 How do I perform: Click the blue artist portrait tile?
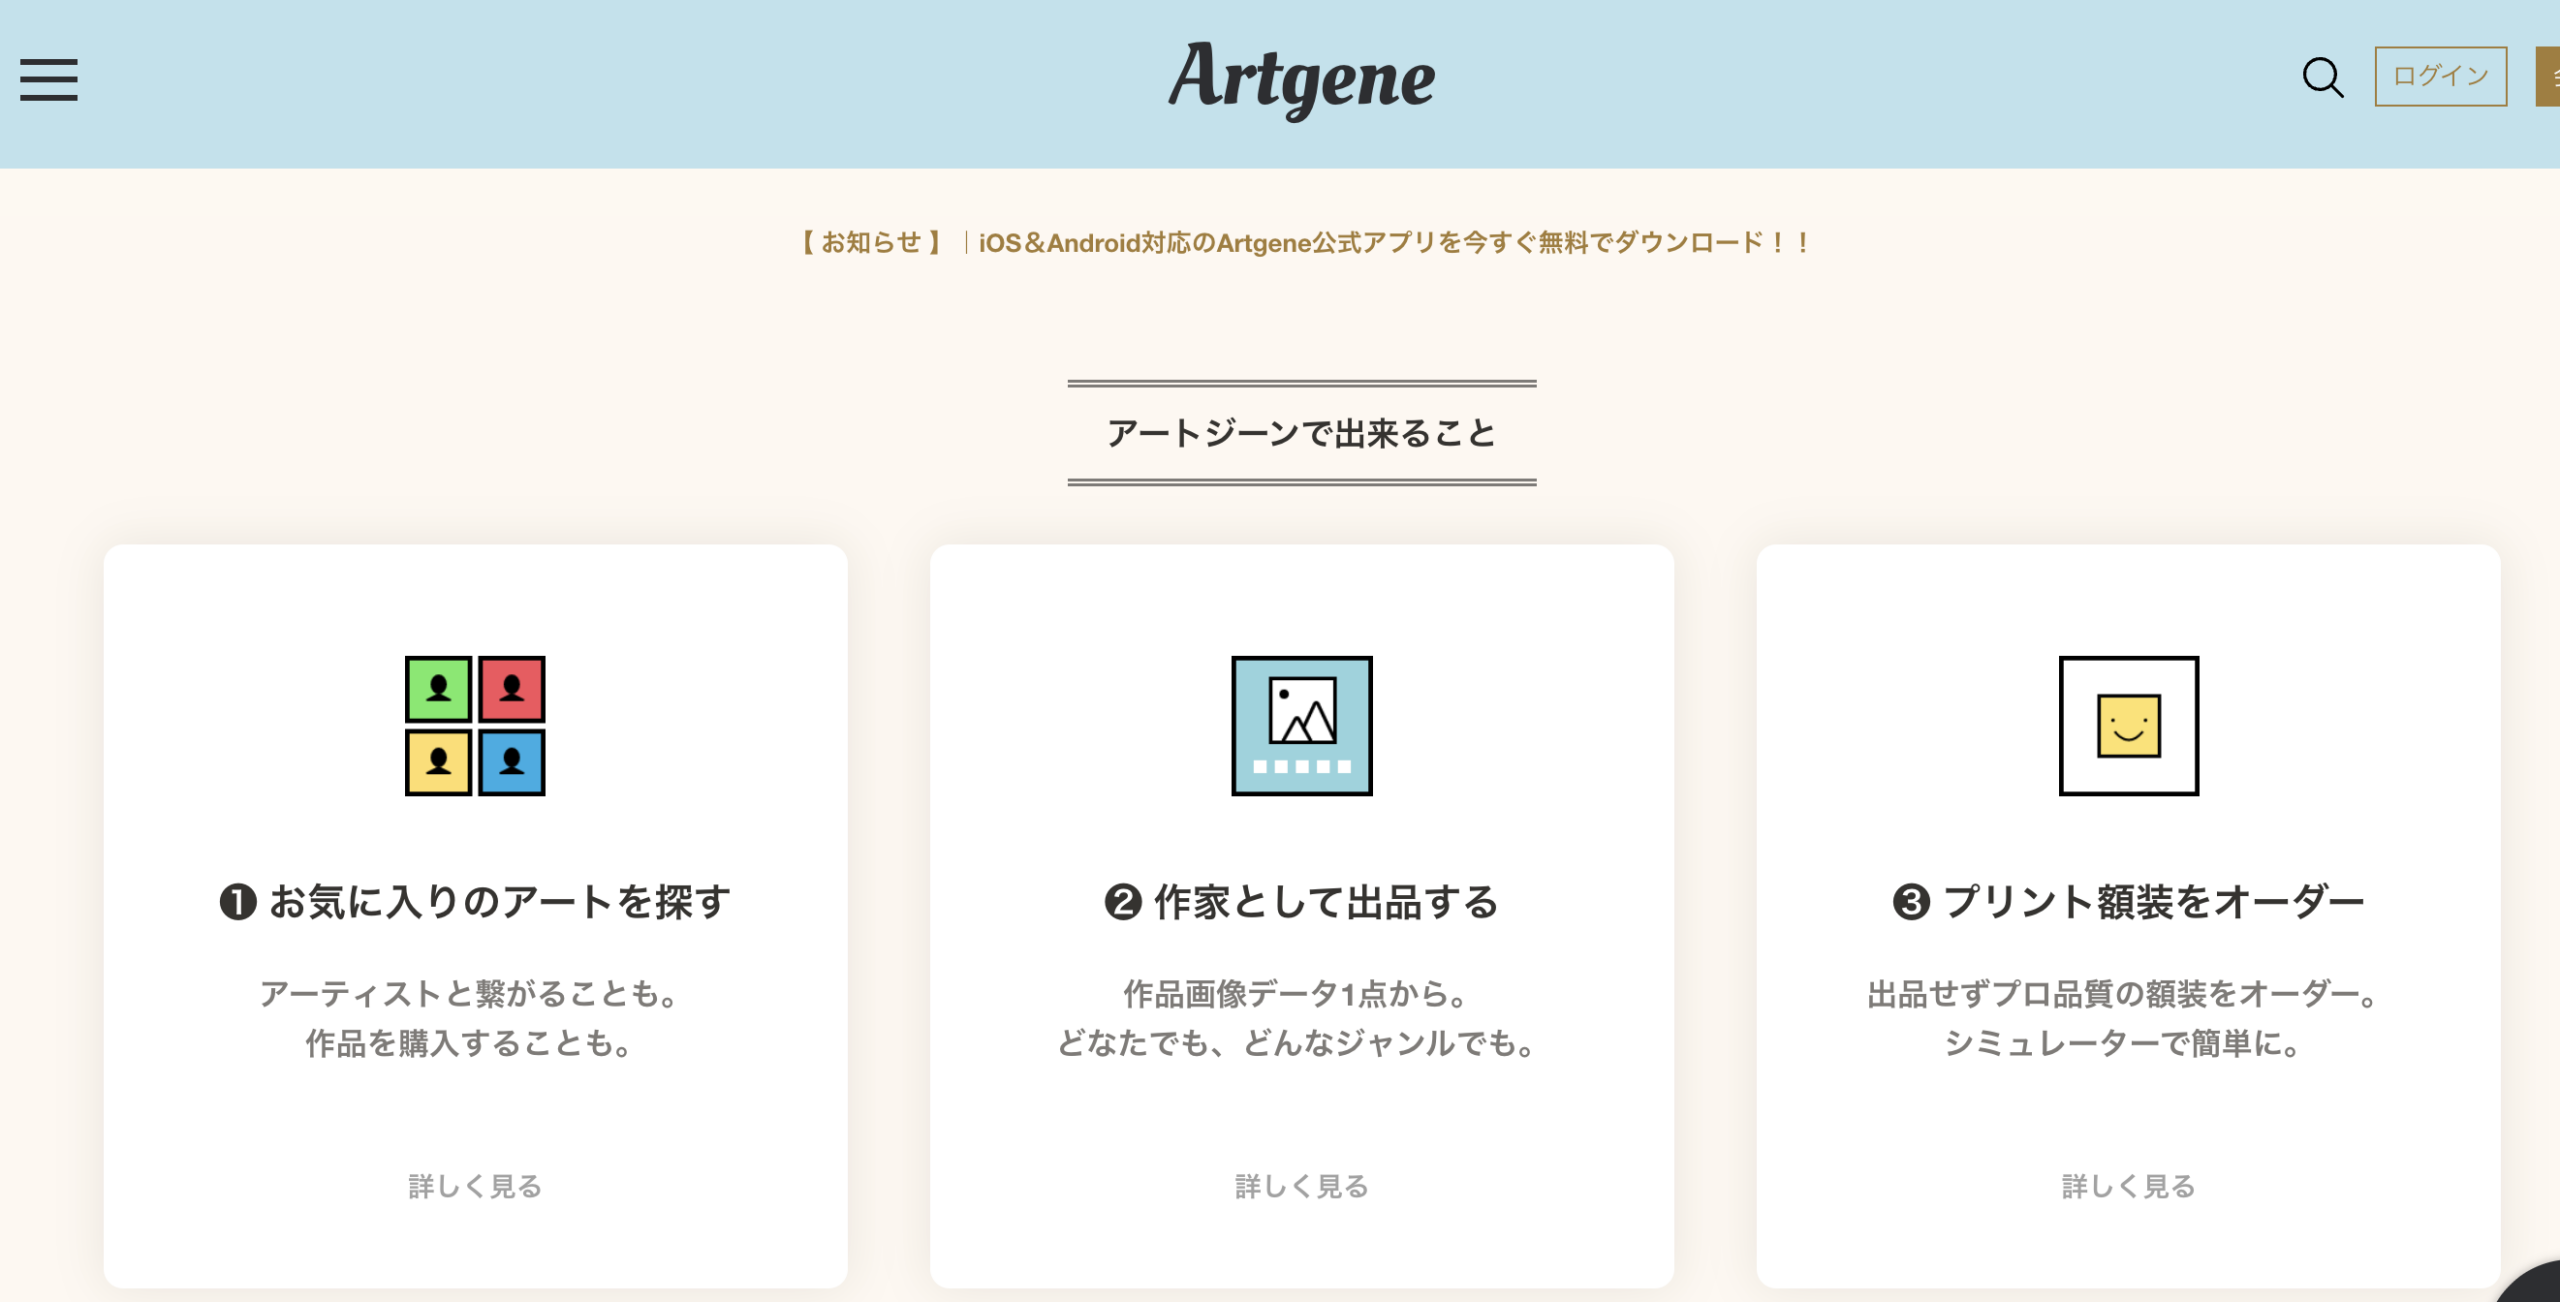click(512, 763)
